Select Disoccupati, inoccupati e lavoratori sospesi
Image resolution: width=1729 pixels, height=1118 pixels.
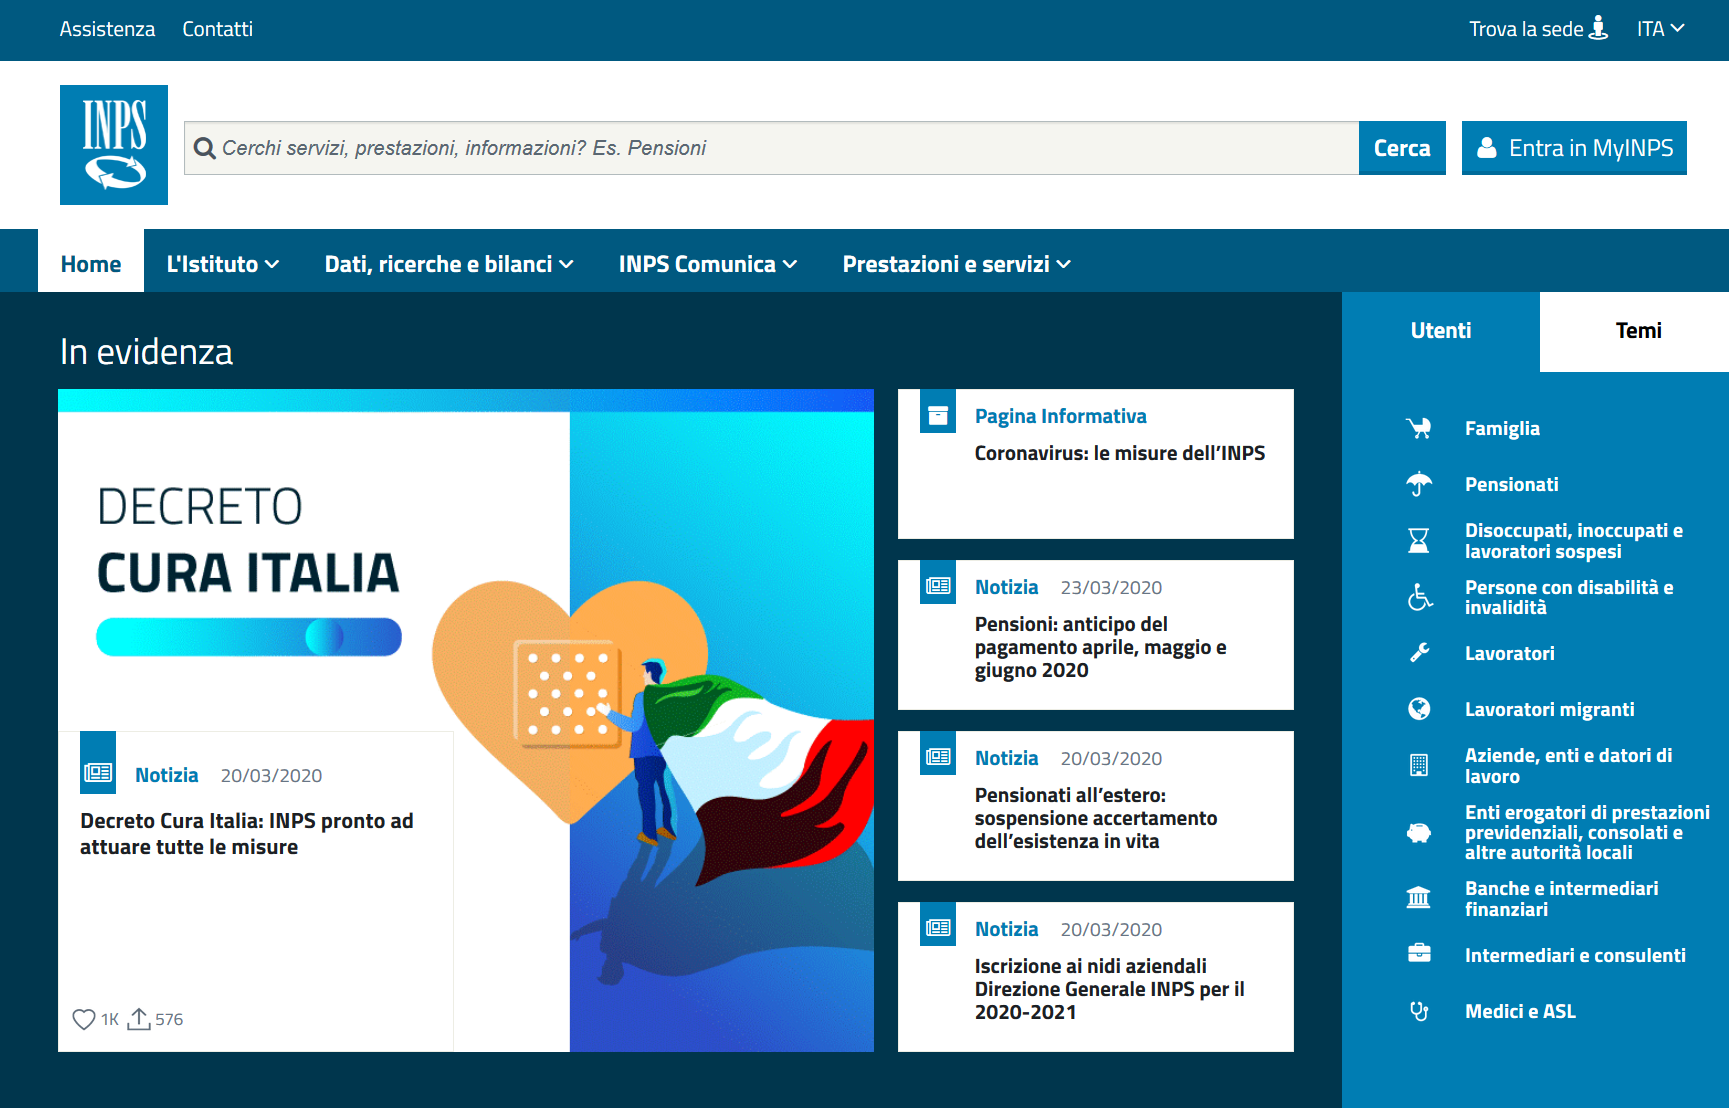[1574, 541]
